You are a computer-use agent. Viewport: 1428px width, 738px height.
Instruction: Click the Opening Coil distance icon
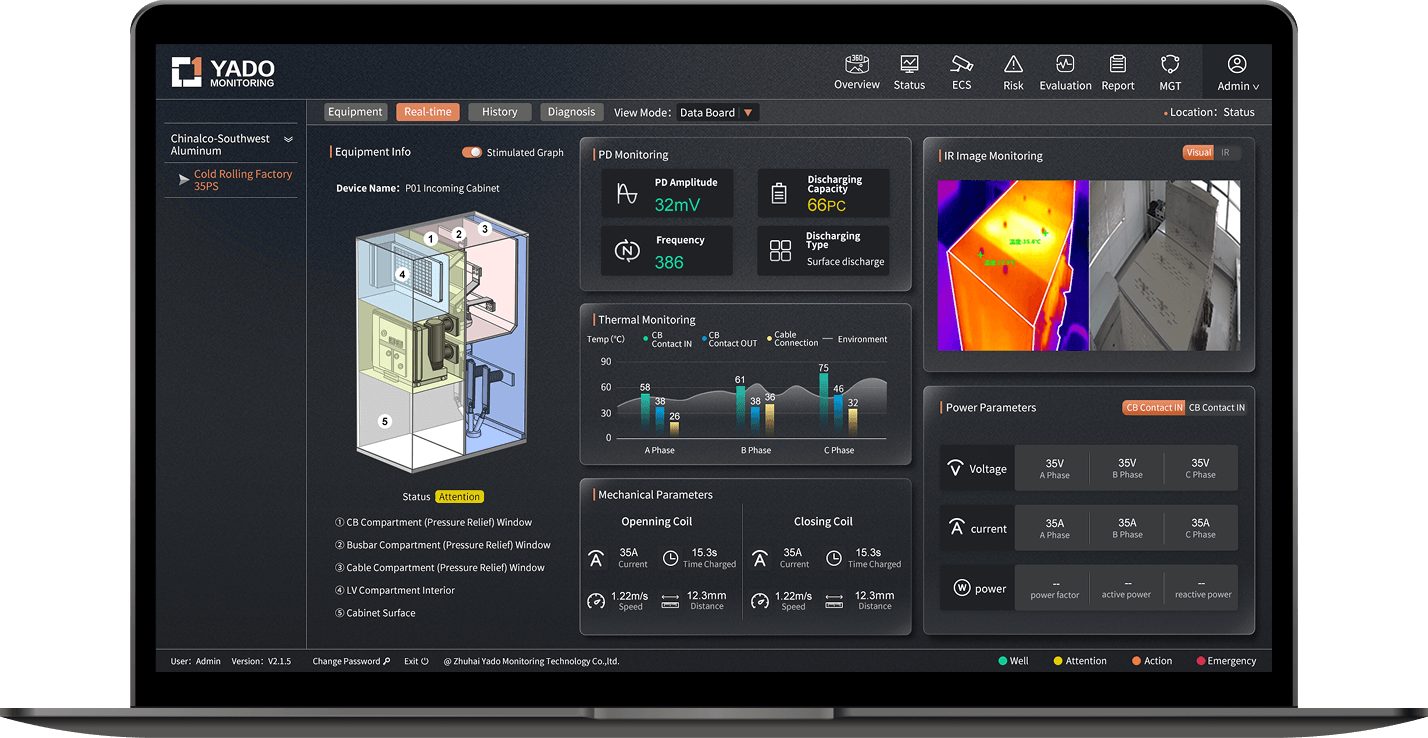tap(671, 601)
